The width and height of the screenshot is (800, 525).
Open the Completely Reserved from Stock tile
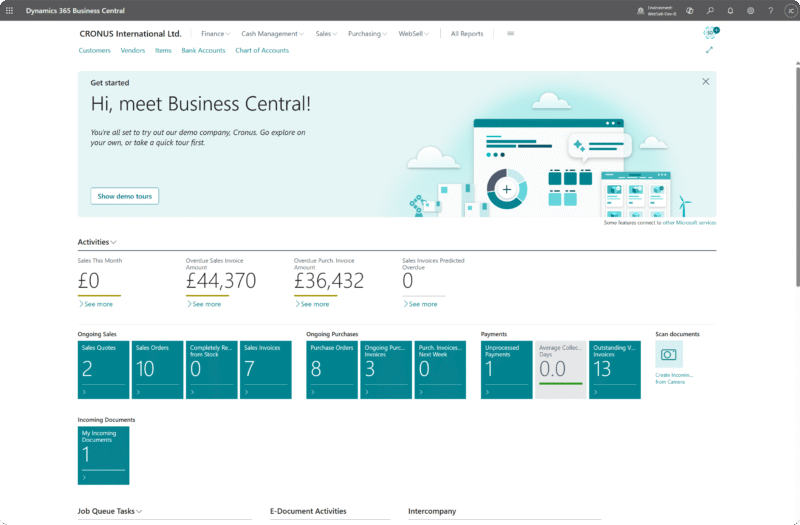pyautogui.click(x=212, y=370)
